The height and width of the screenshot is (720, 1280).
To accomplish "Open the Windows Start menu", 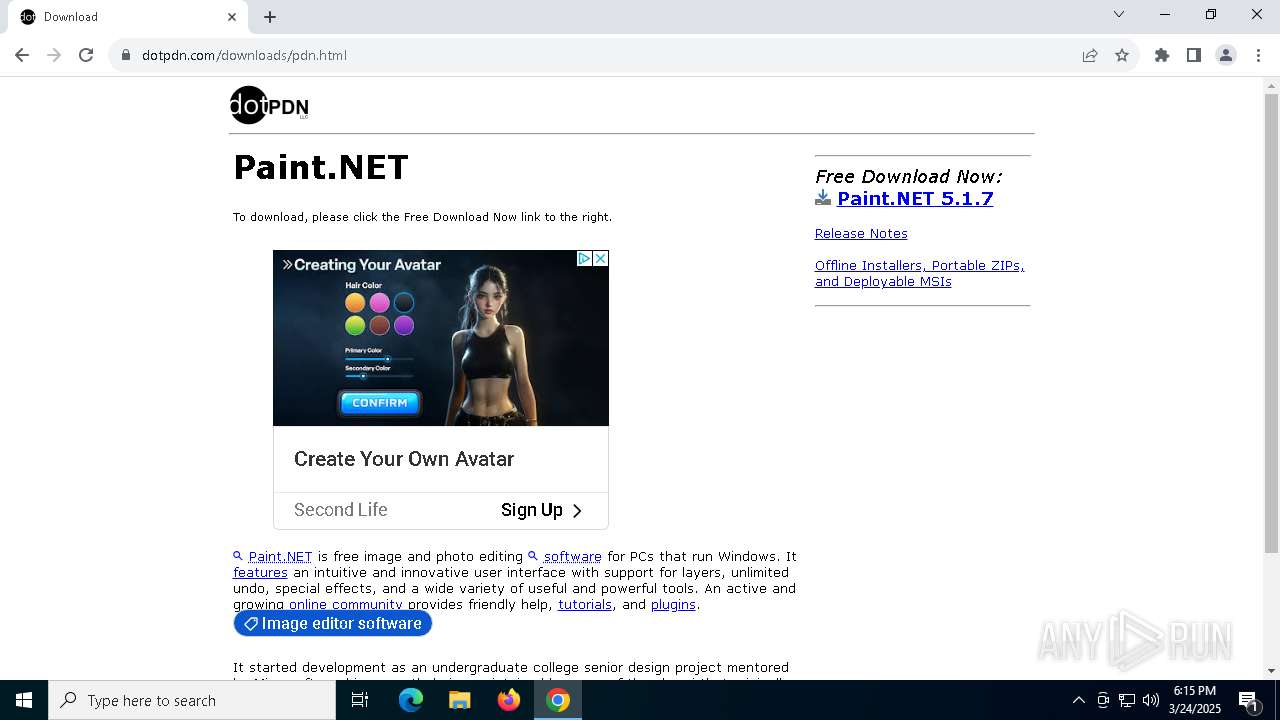I will [24, 700].
